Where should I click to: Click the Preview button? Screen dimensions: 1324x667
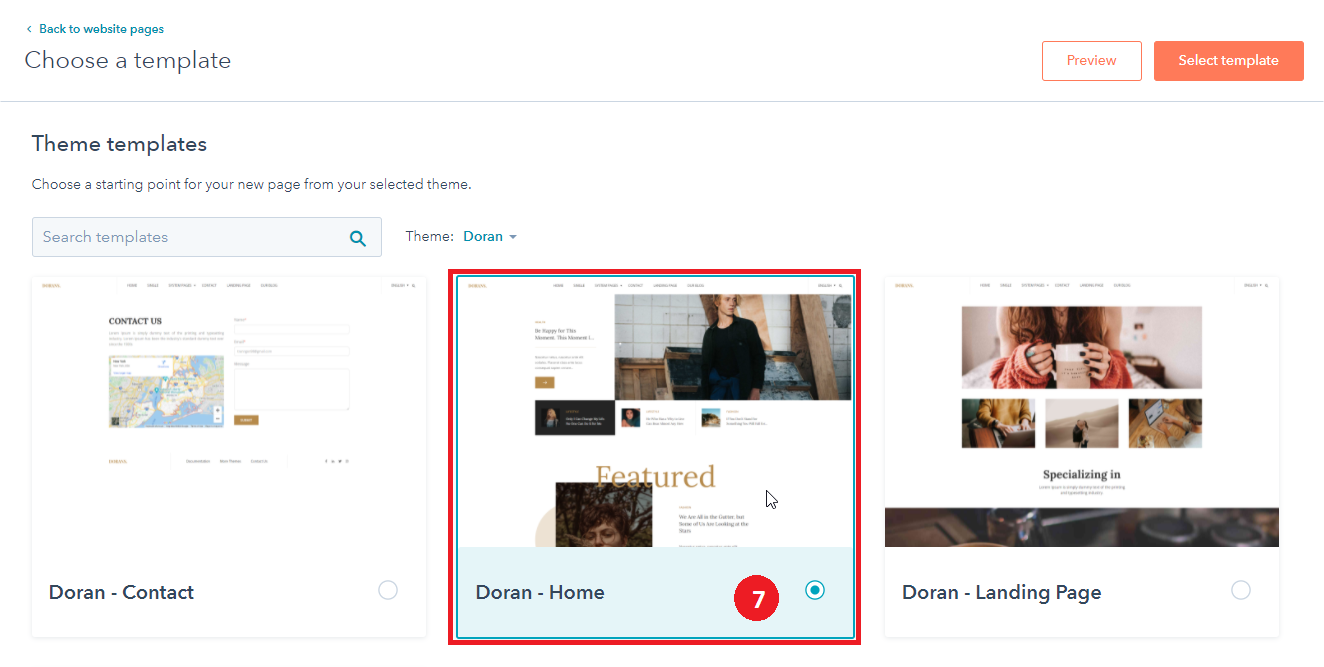pyautogui.click(x=1091, y=60)
